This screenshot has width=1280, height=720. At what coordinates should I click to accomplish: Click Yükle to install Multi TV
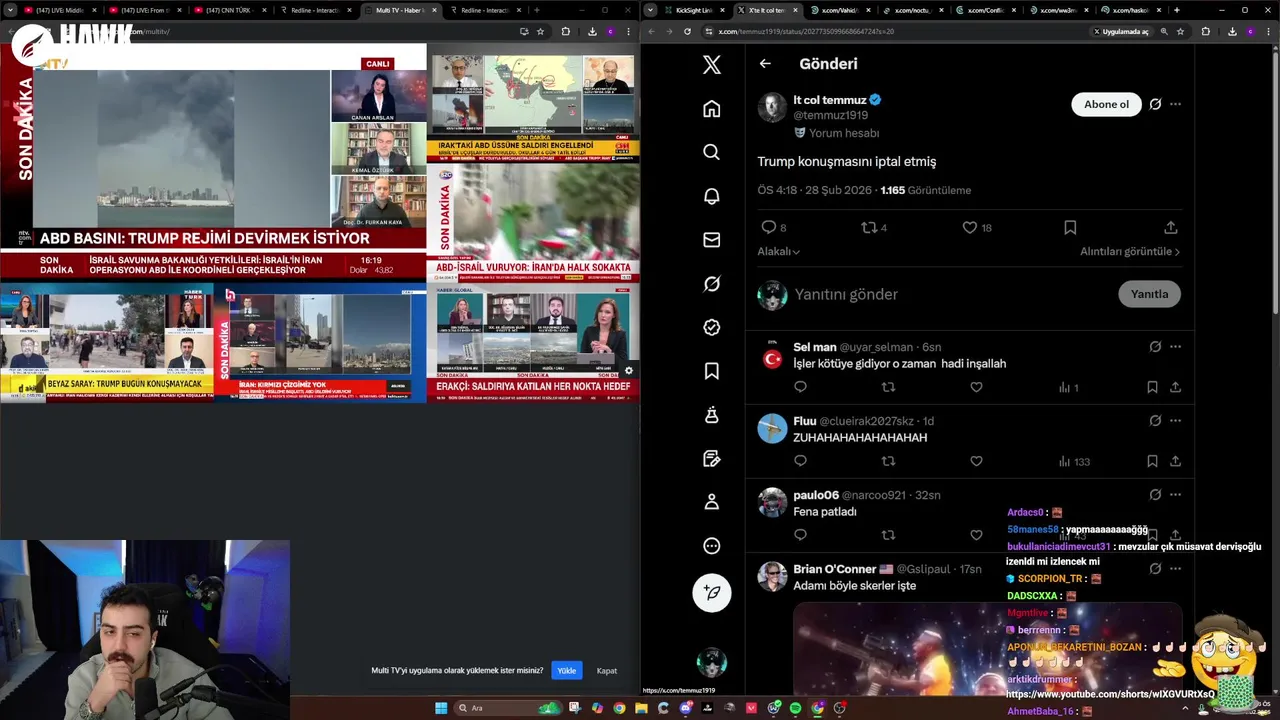(x=567, y=670)
